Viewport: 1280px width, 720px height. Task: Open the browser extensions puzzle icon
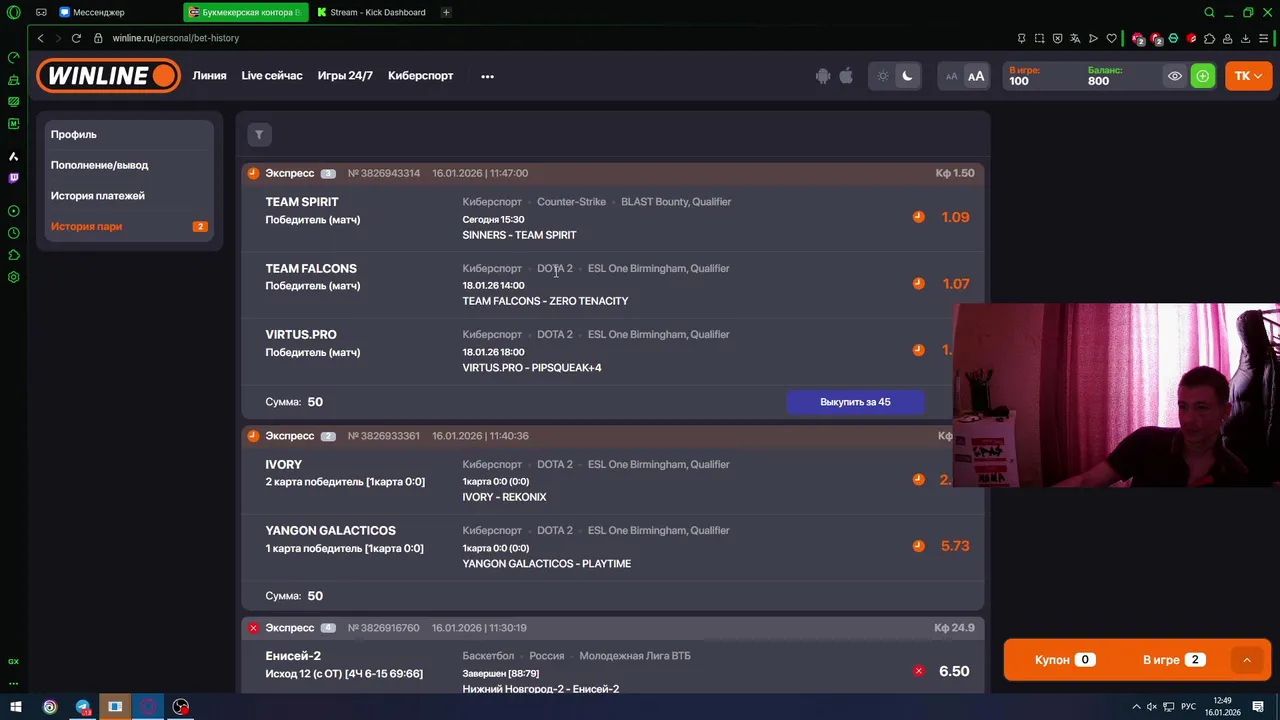1210,38
